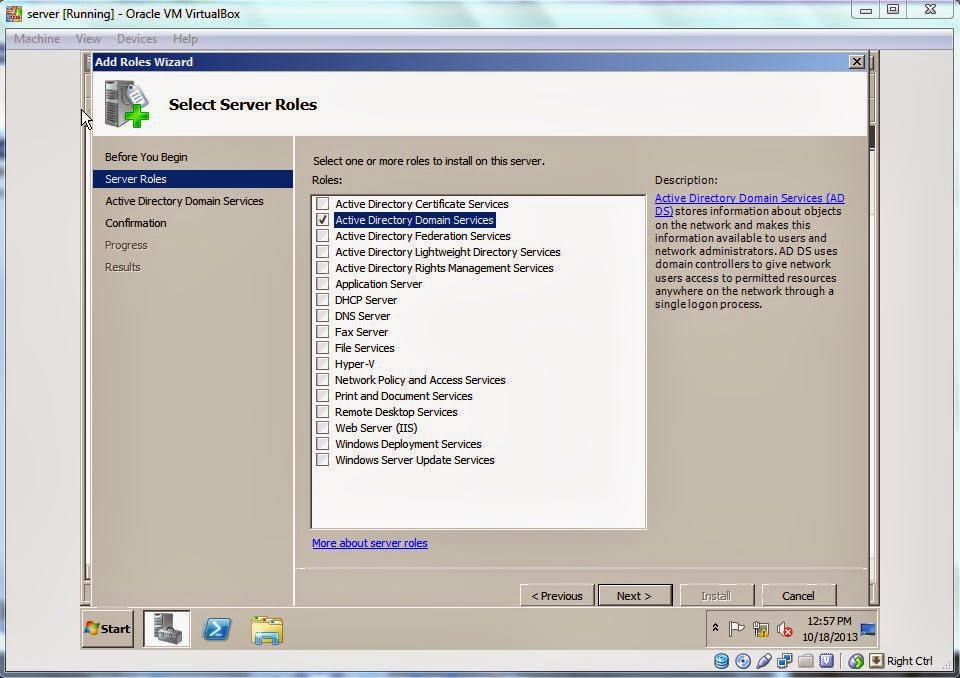Viewport: 960px width, 678px height.
Task: Open the 12:57 PM clock and date
Action: (830, 629)
